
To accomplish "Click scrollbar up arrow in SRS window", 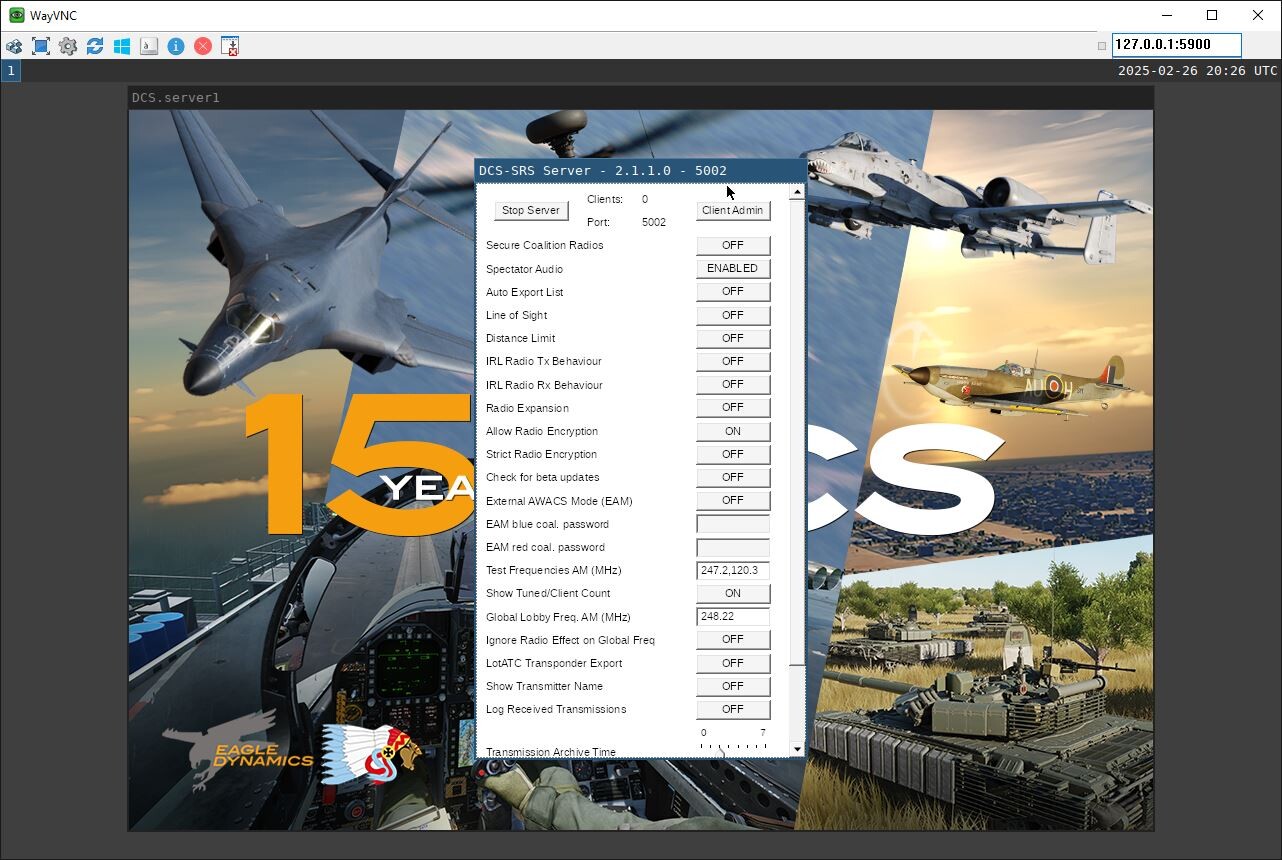I will pos(797,192).
